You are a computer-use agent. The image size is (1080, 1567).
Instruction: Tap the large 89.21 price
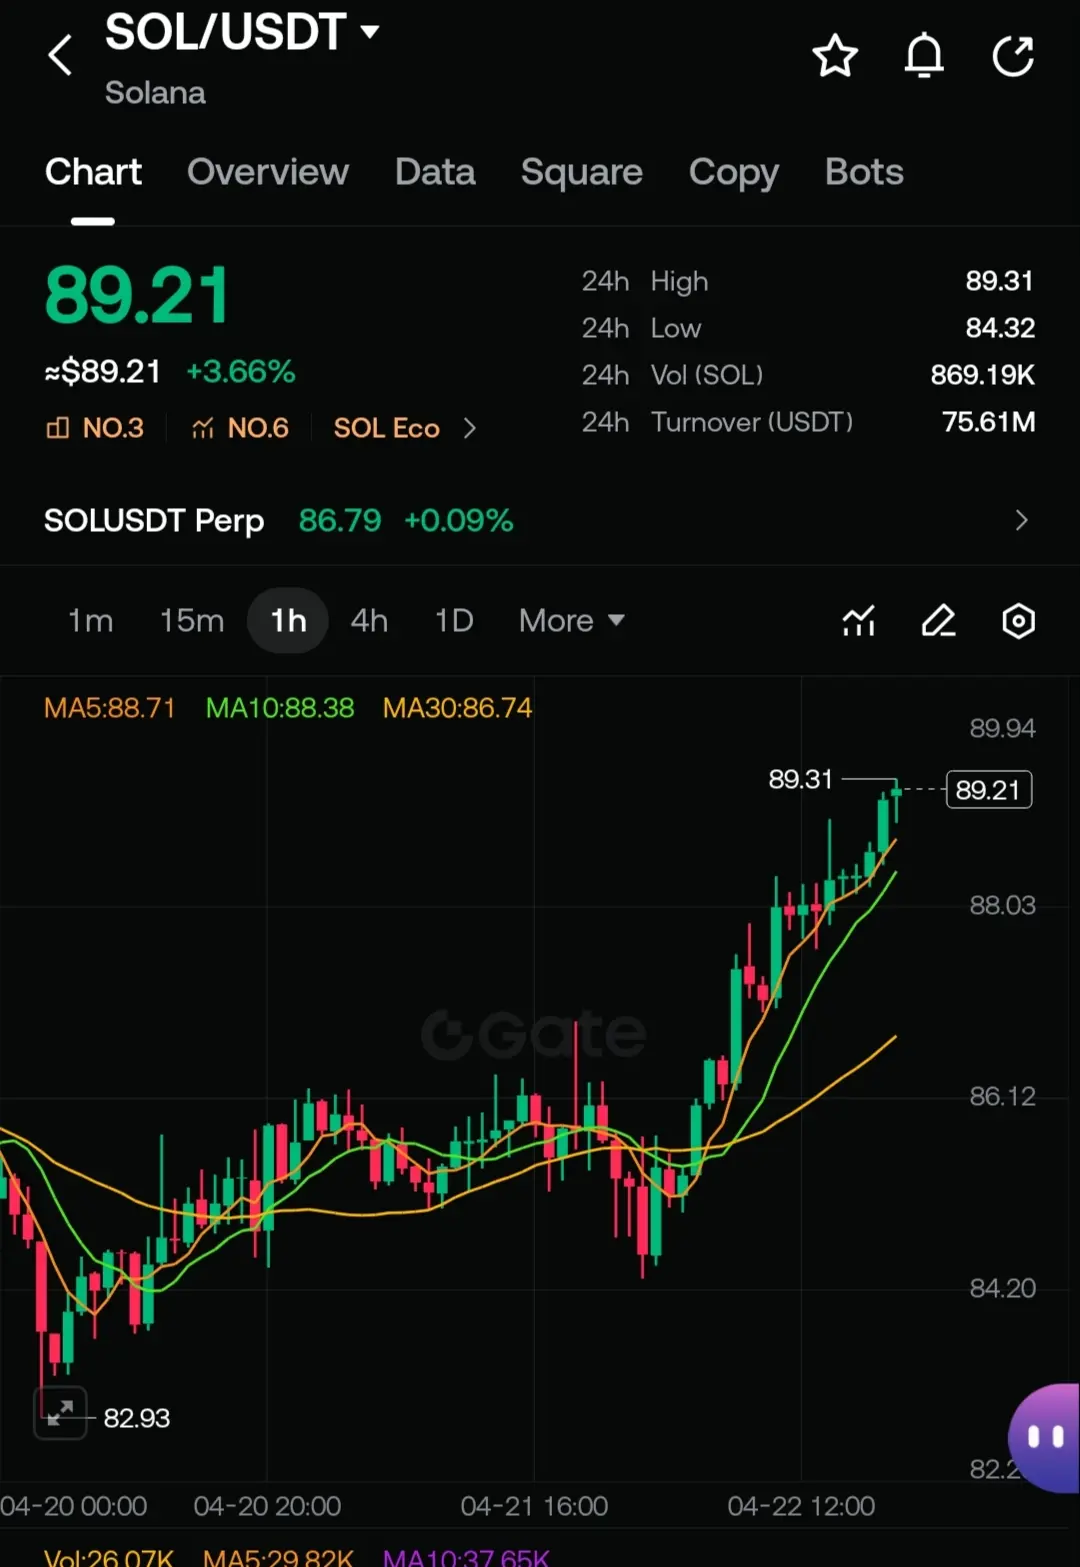137,296
